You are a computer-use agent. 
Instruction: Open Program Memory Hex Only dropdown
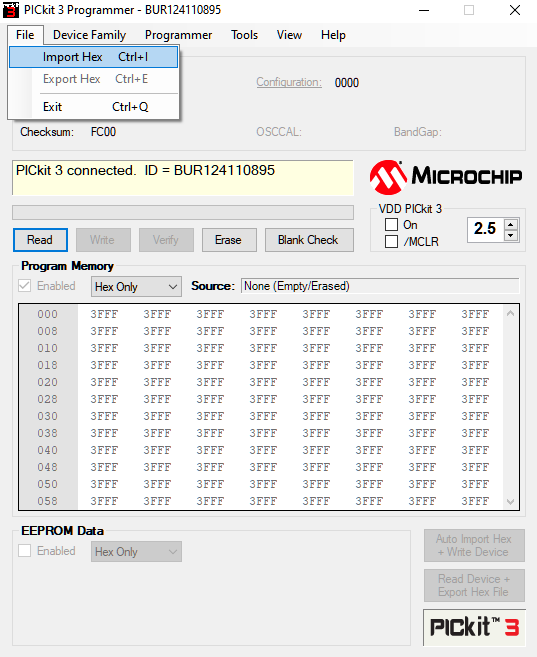click(136, 287)
